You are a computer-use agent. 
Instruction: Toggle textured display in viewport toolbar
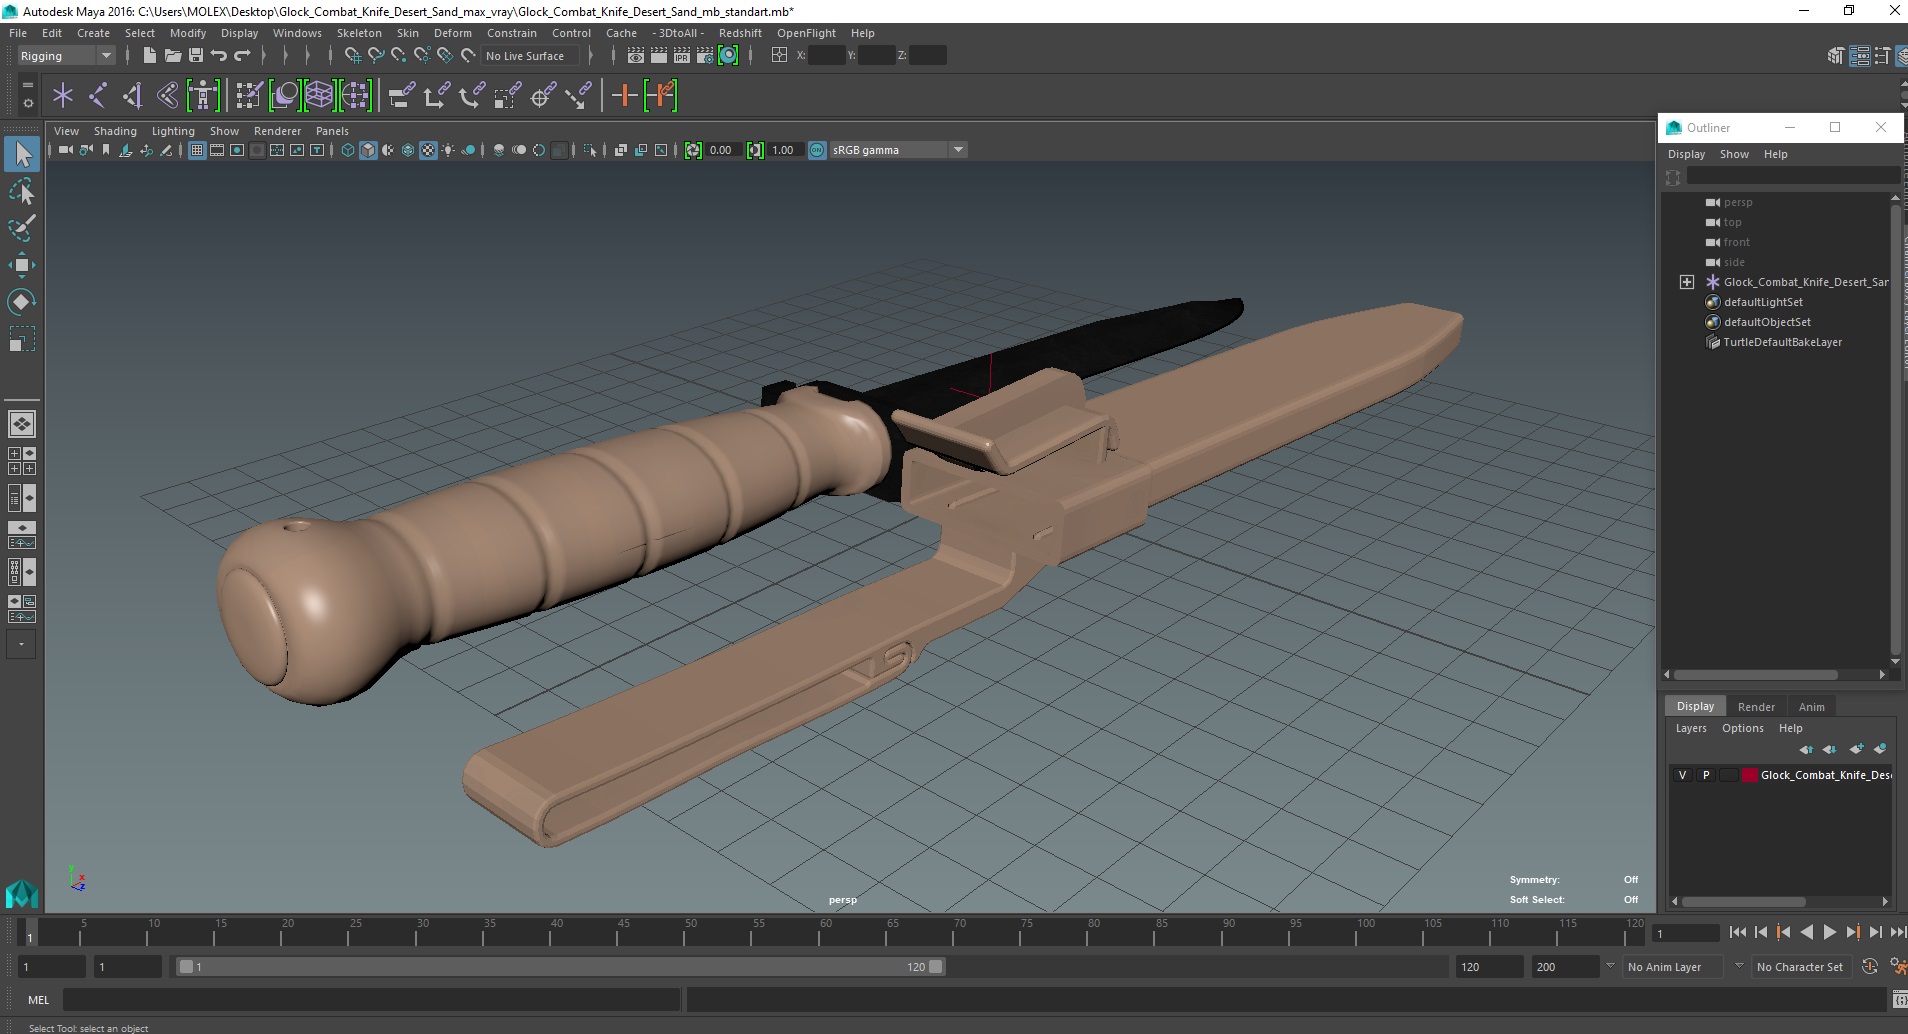[428, 150]
